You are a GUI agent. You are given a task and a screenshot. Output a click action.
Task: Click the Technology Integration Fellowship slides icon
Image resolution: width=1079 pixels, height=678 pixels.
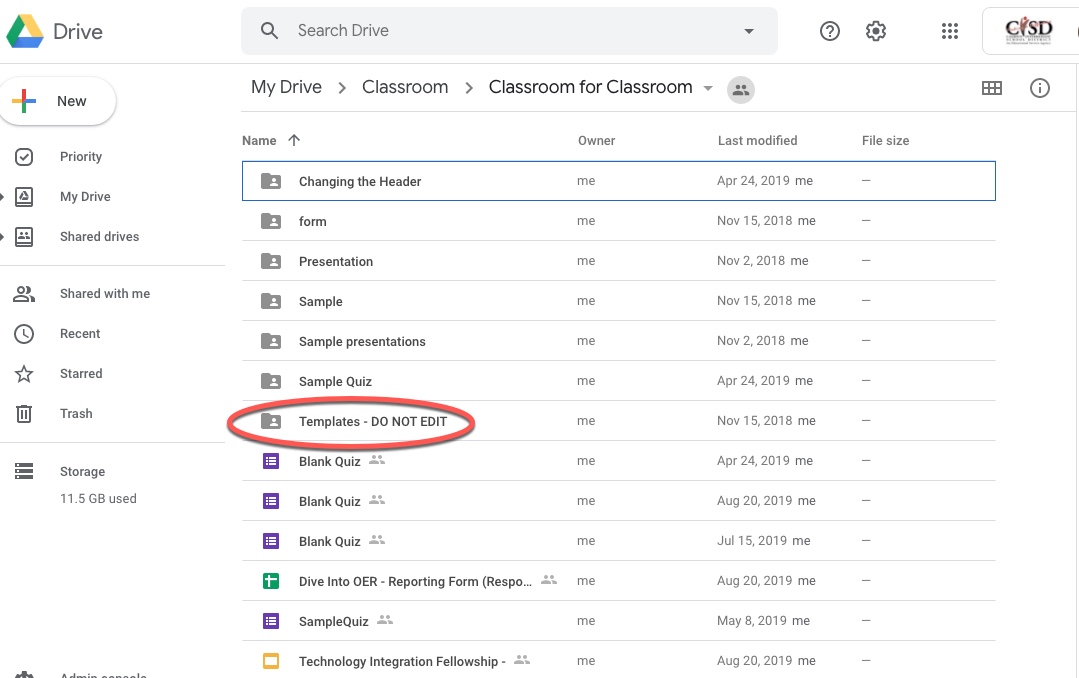pyautogui.click(x=271, y=661)
